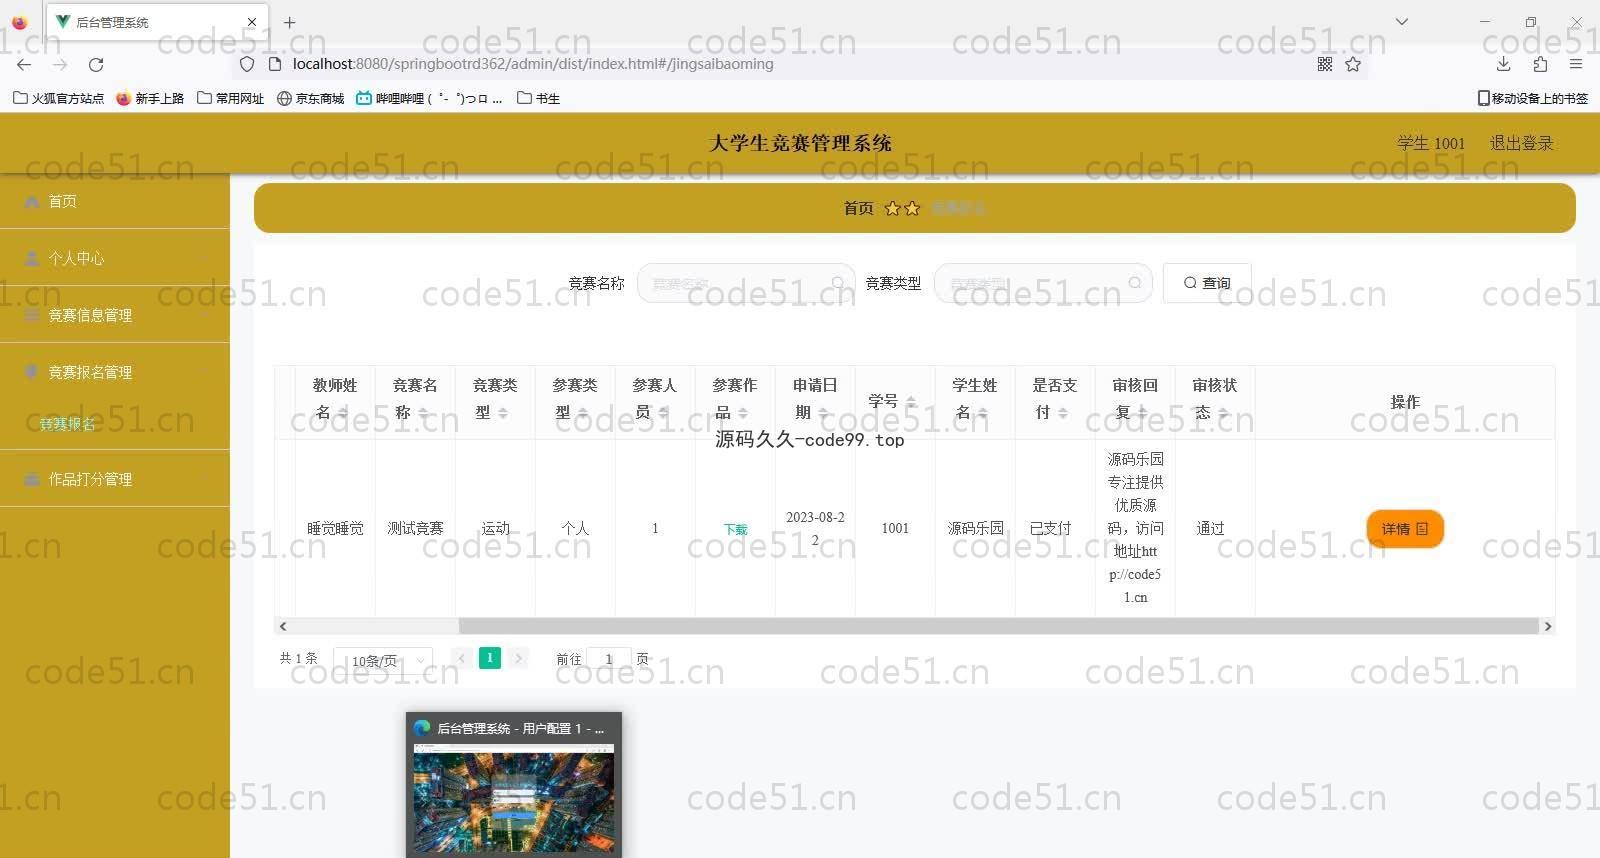Click the QR code icon in address bar

point(1325,64)
